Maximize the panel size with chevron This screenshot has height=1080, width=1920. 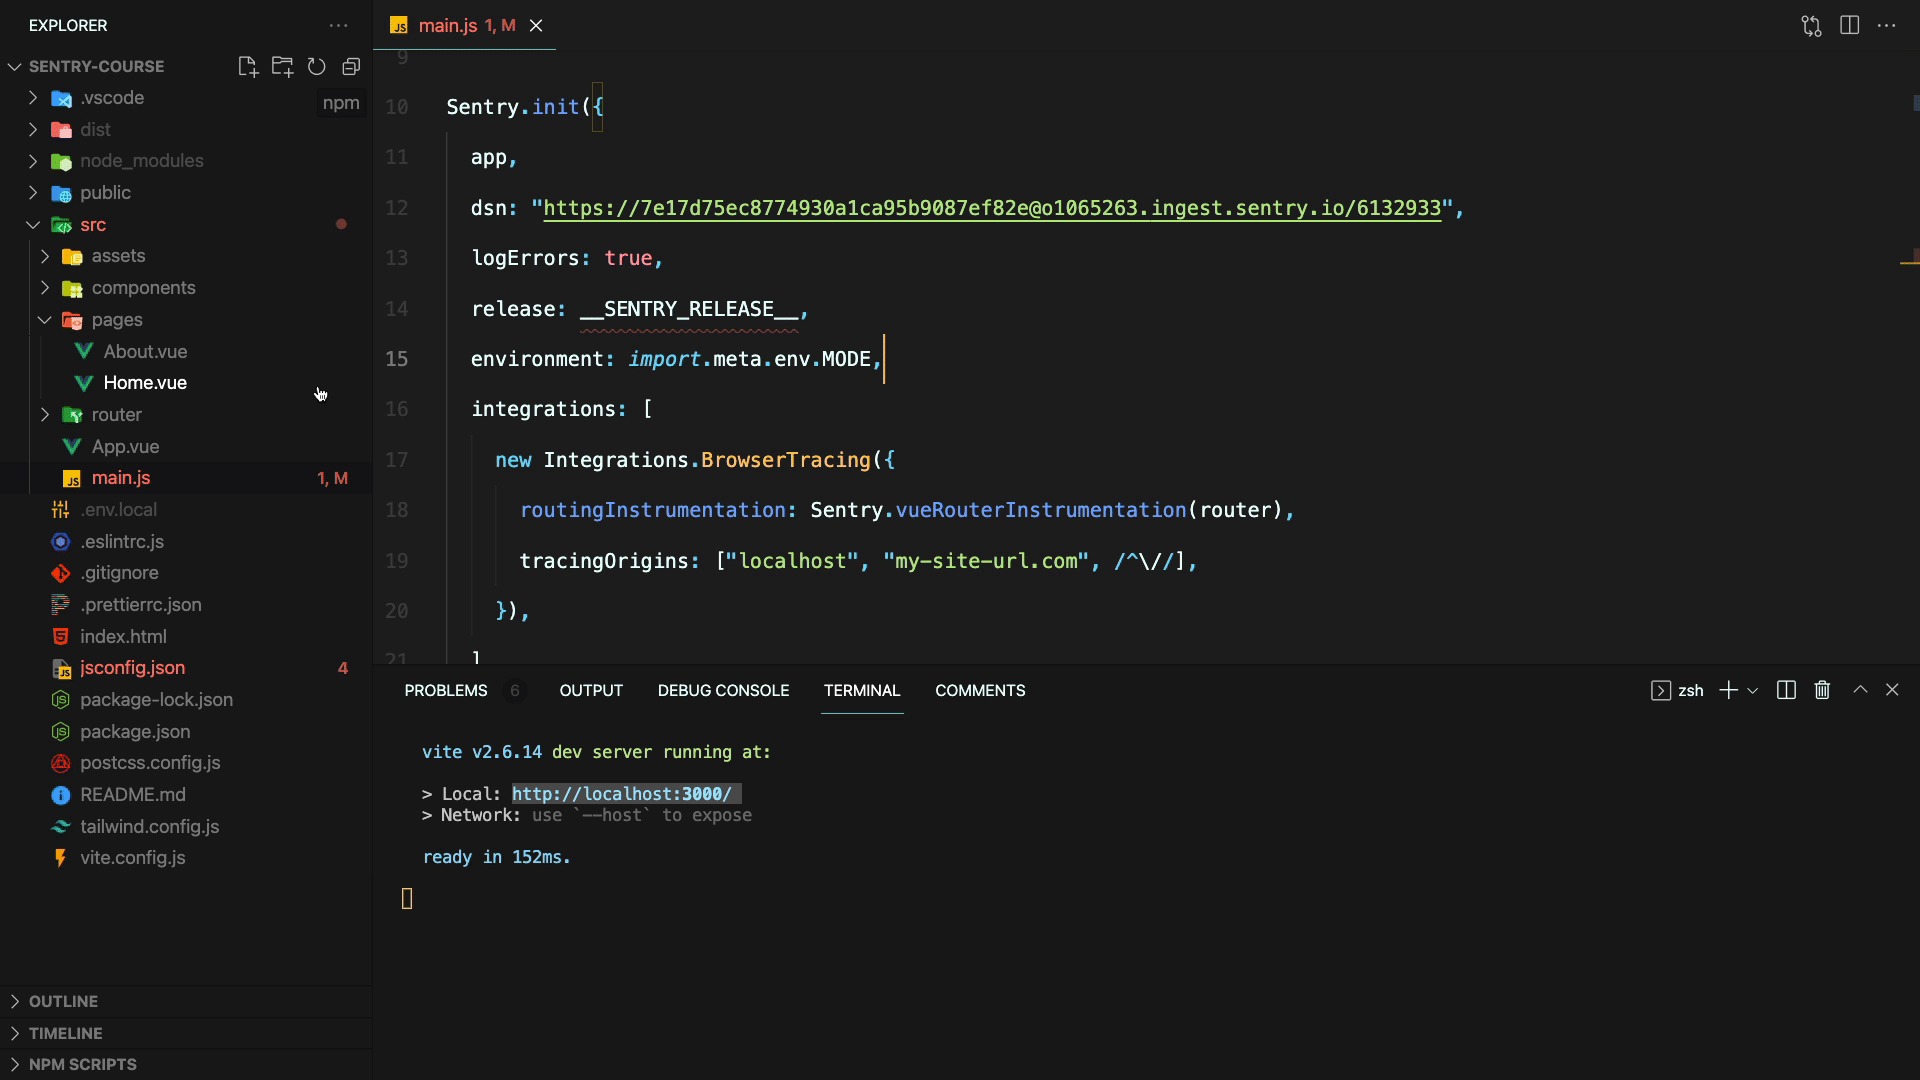[1860, 690]
